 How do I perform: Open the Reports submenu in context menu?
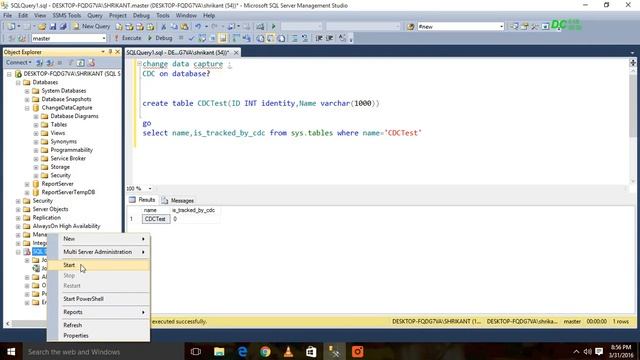[x=99, y=312]
